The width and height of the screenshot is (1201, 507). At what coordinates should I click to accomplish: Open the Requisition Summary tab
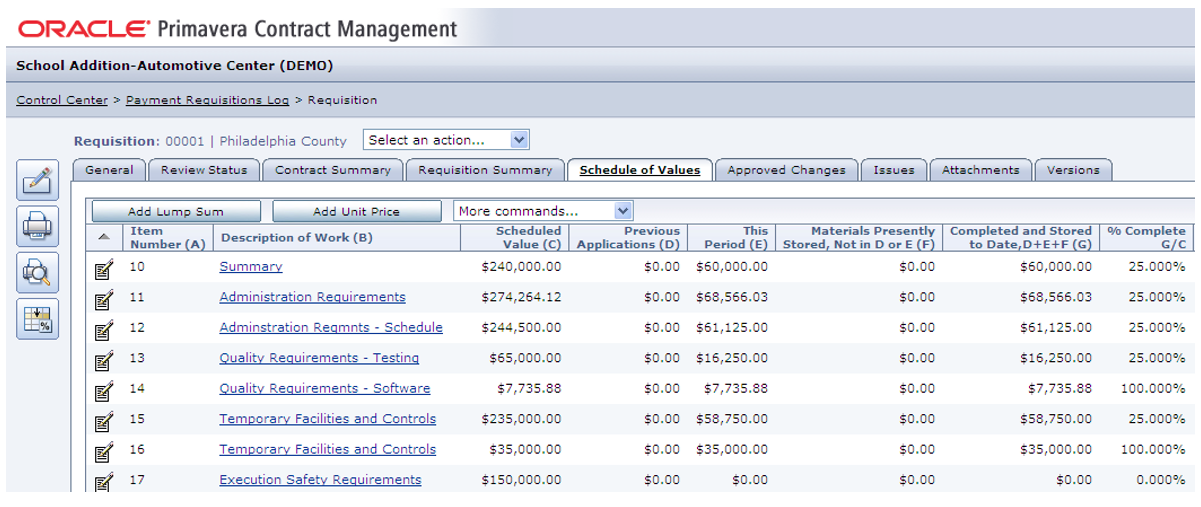485,170
